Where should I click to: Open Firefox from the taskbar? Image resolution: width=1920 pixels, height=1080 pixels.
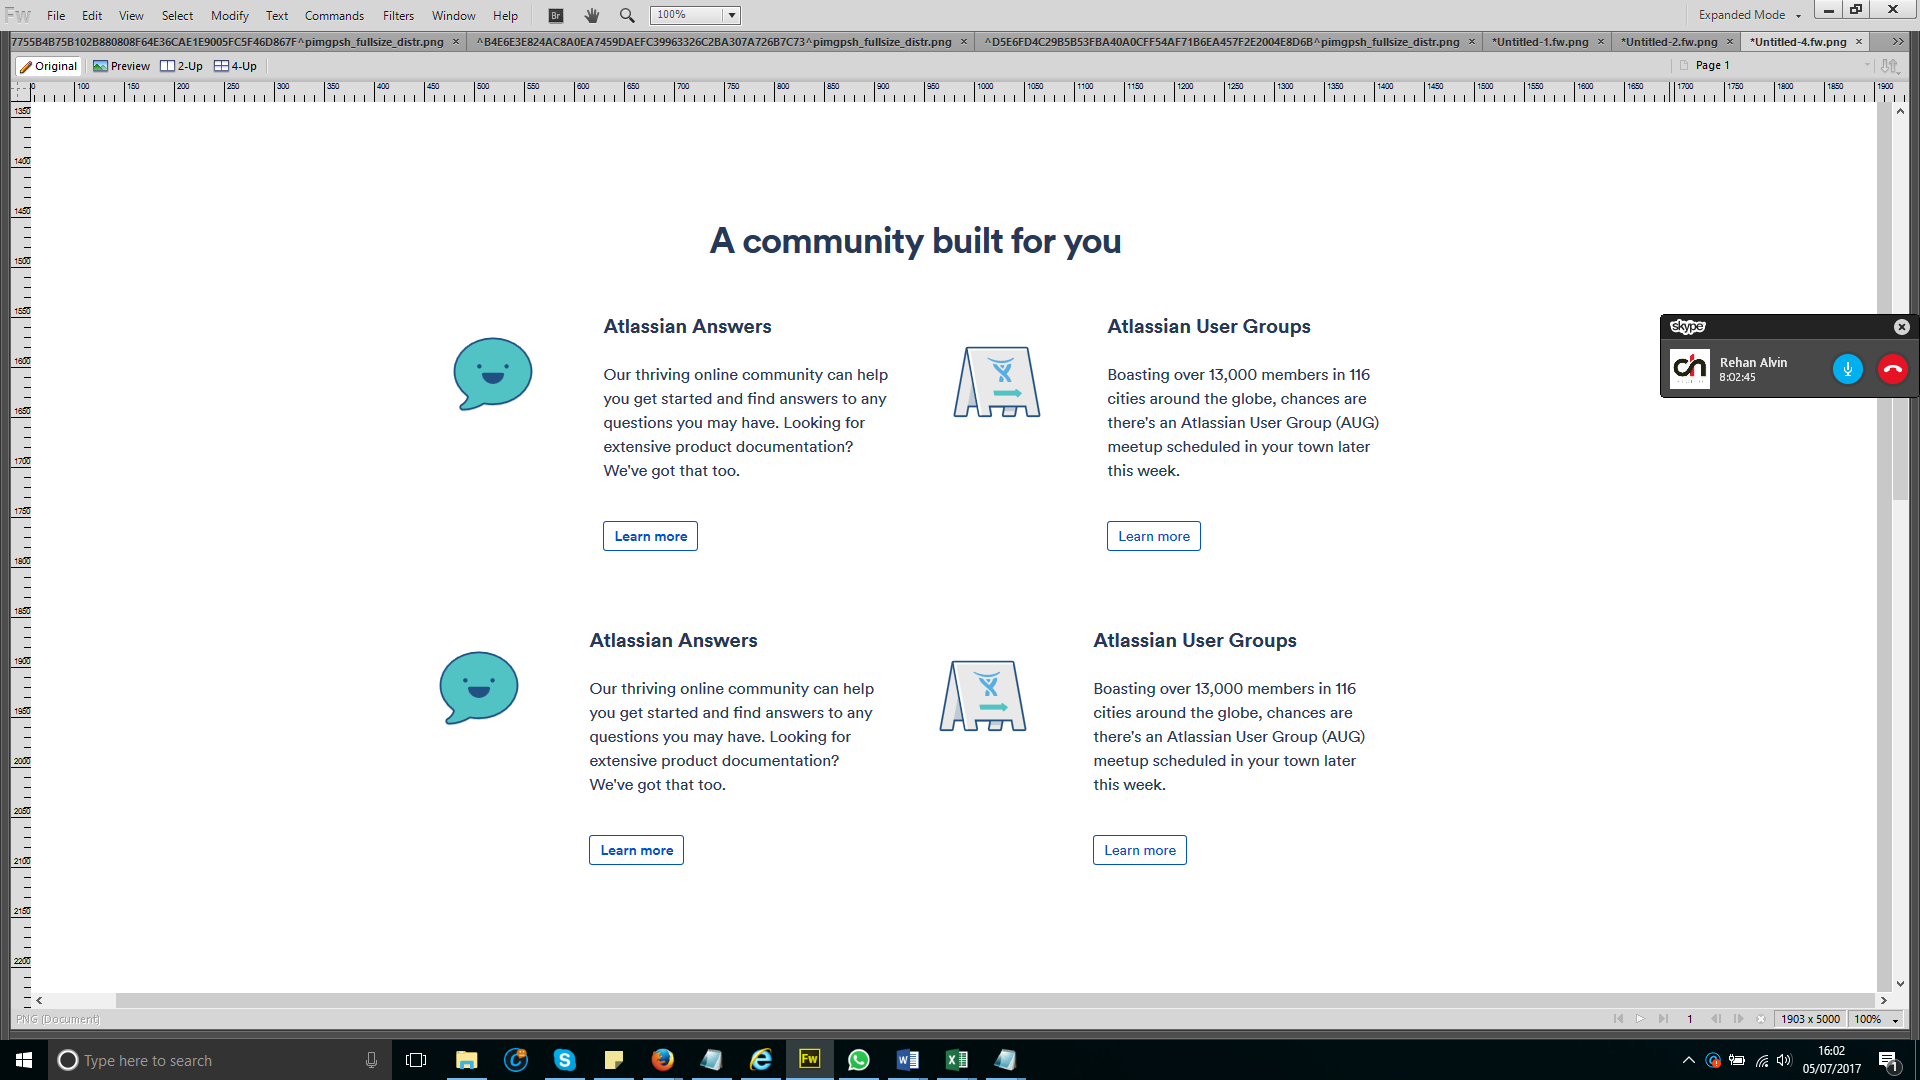coord(662,1060)
